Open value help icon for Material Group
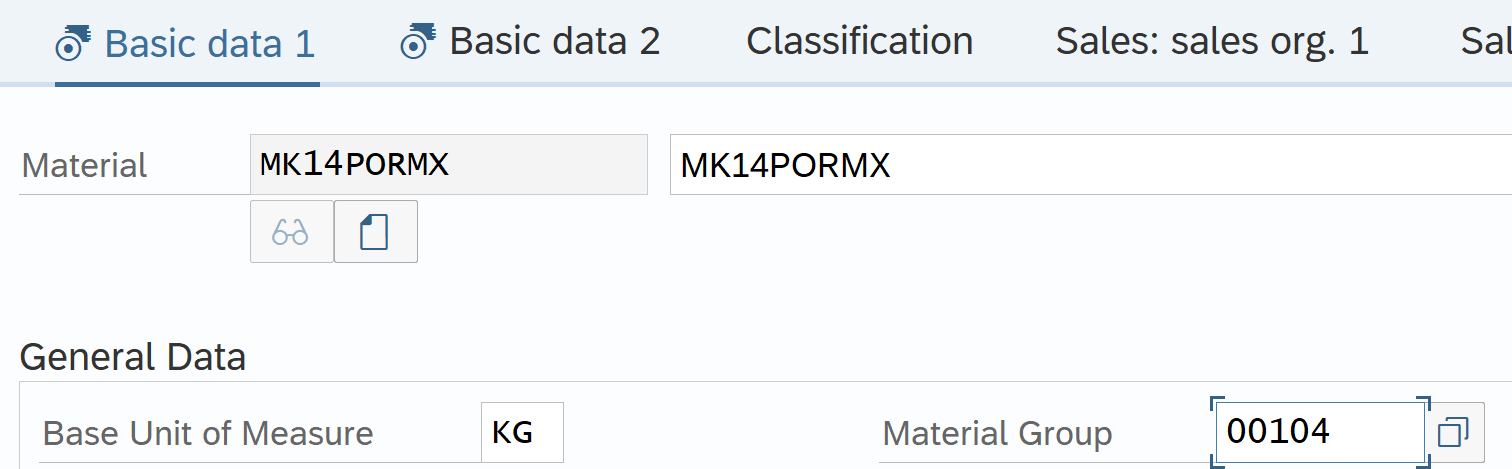This screenshot has height=469, width=1512. click(x=1452, y=433)
